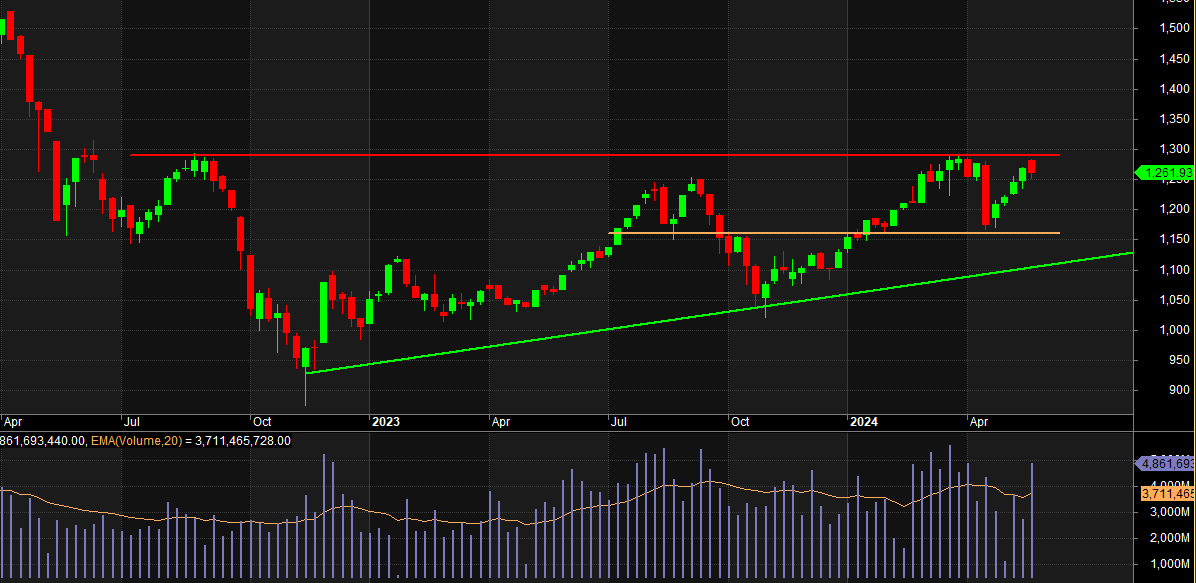Click the orange 3,711,465 EMA tag

click(1168, 494)
